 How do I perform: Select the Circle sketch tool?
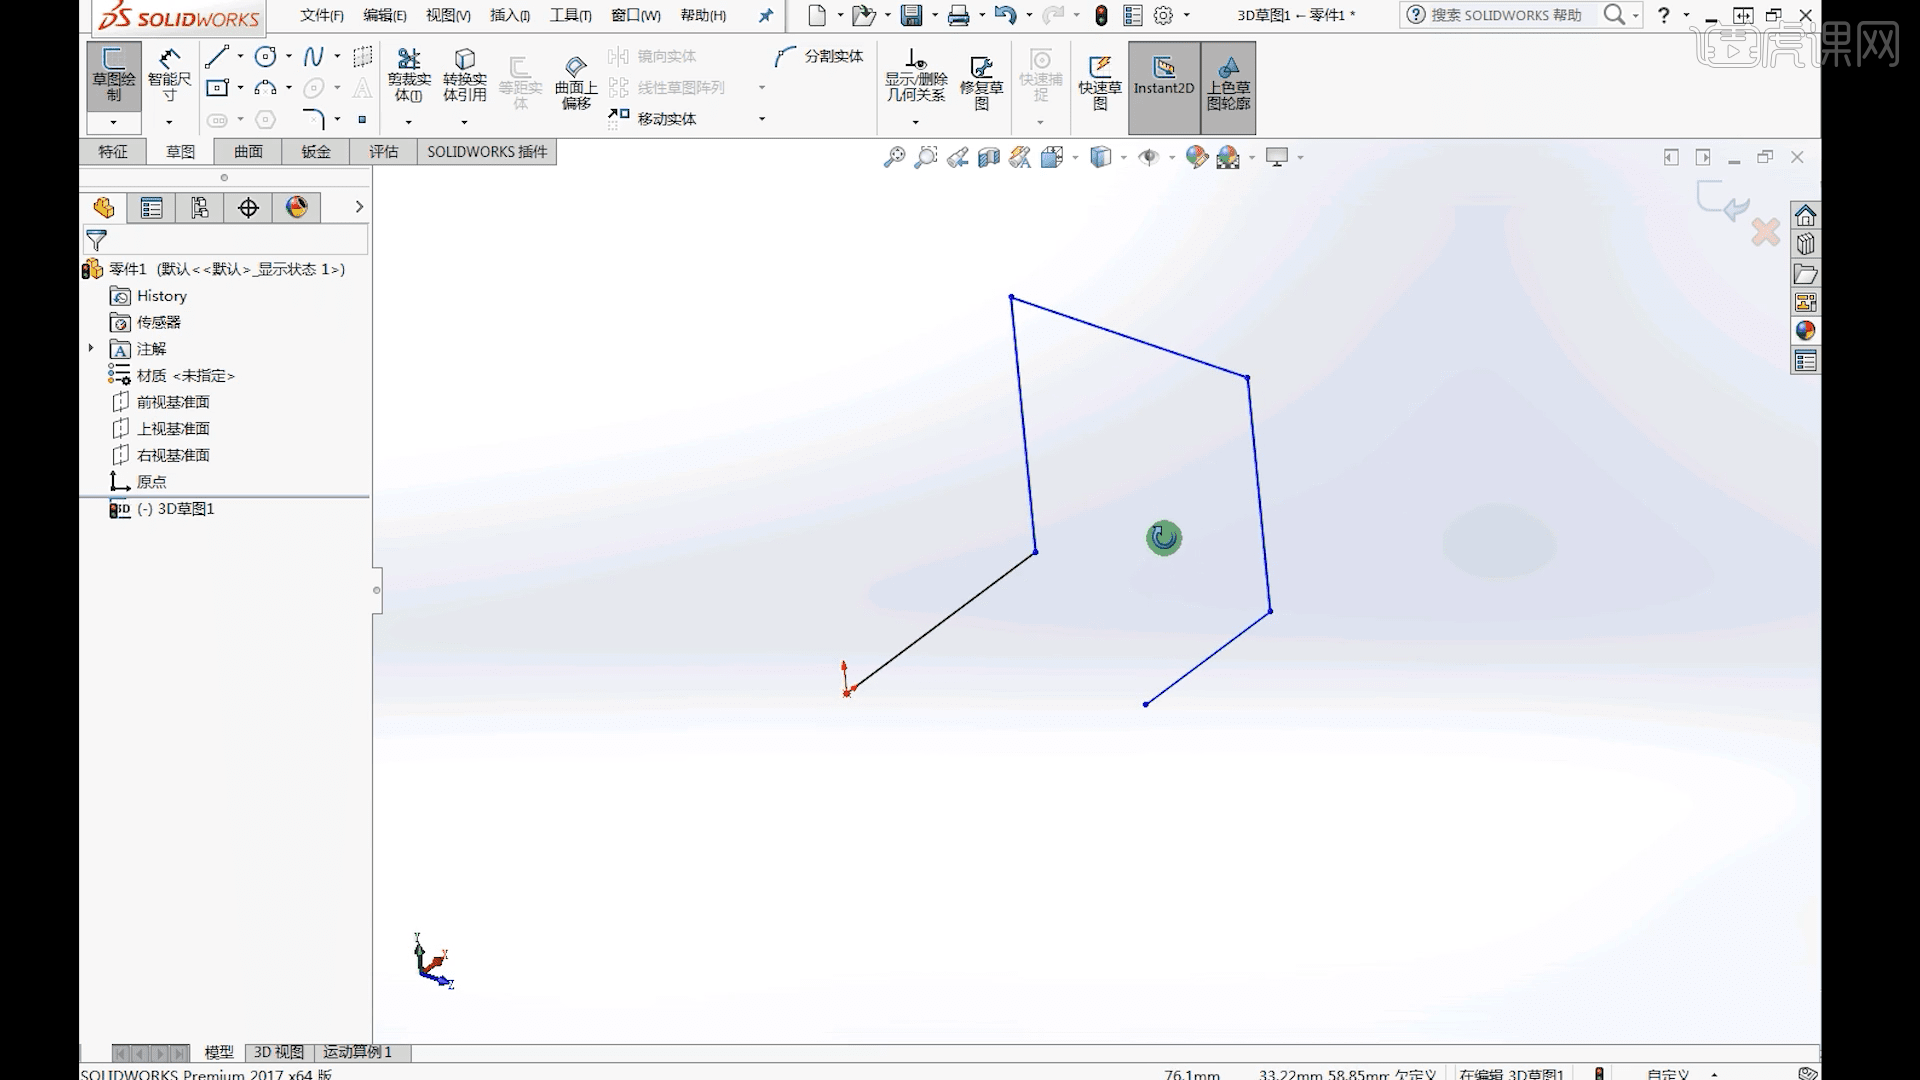pyautogui.click(x=263, y=56)
